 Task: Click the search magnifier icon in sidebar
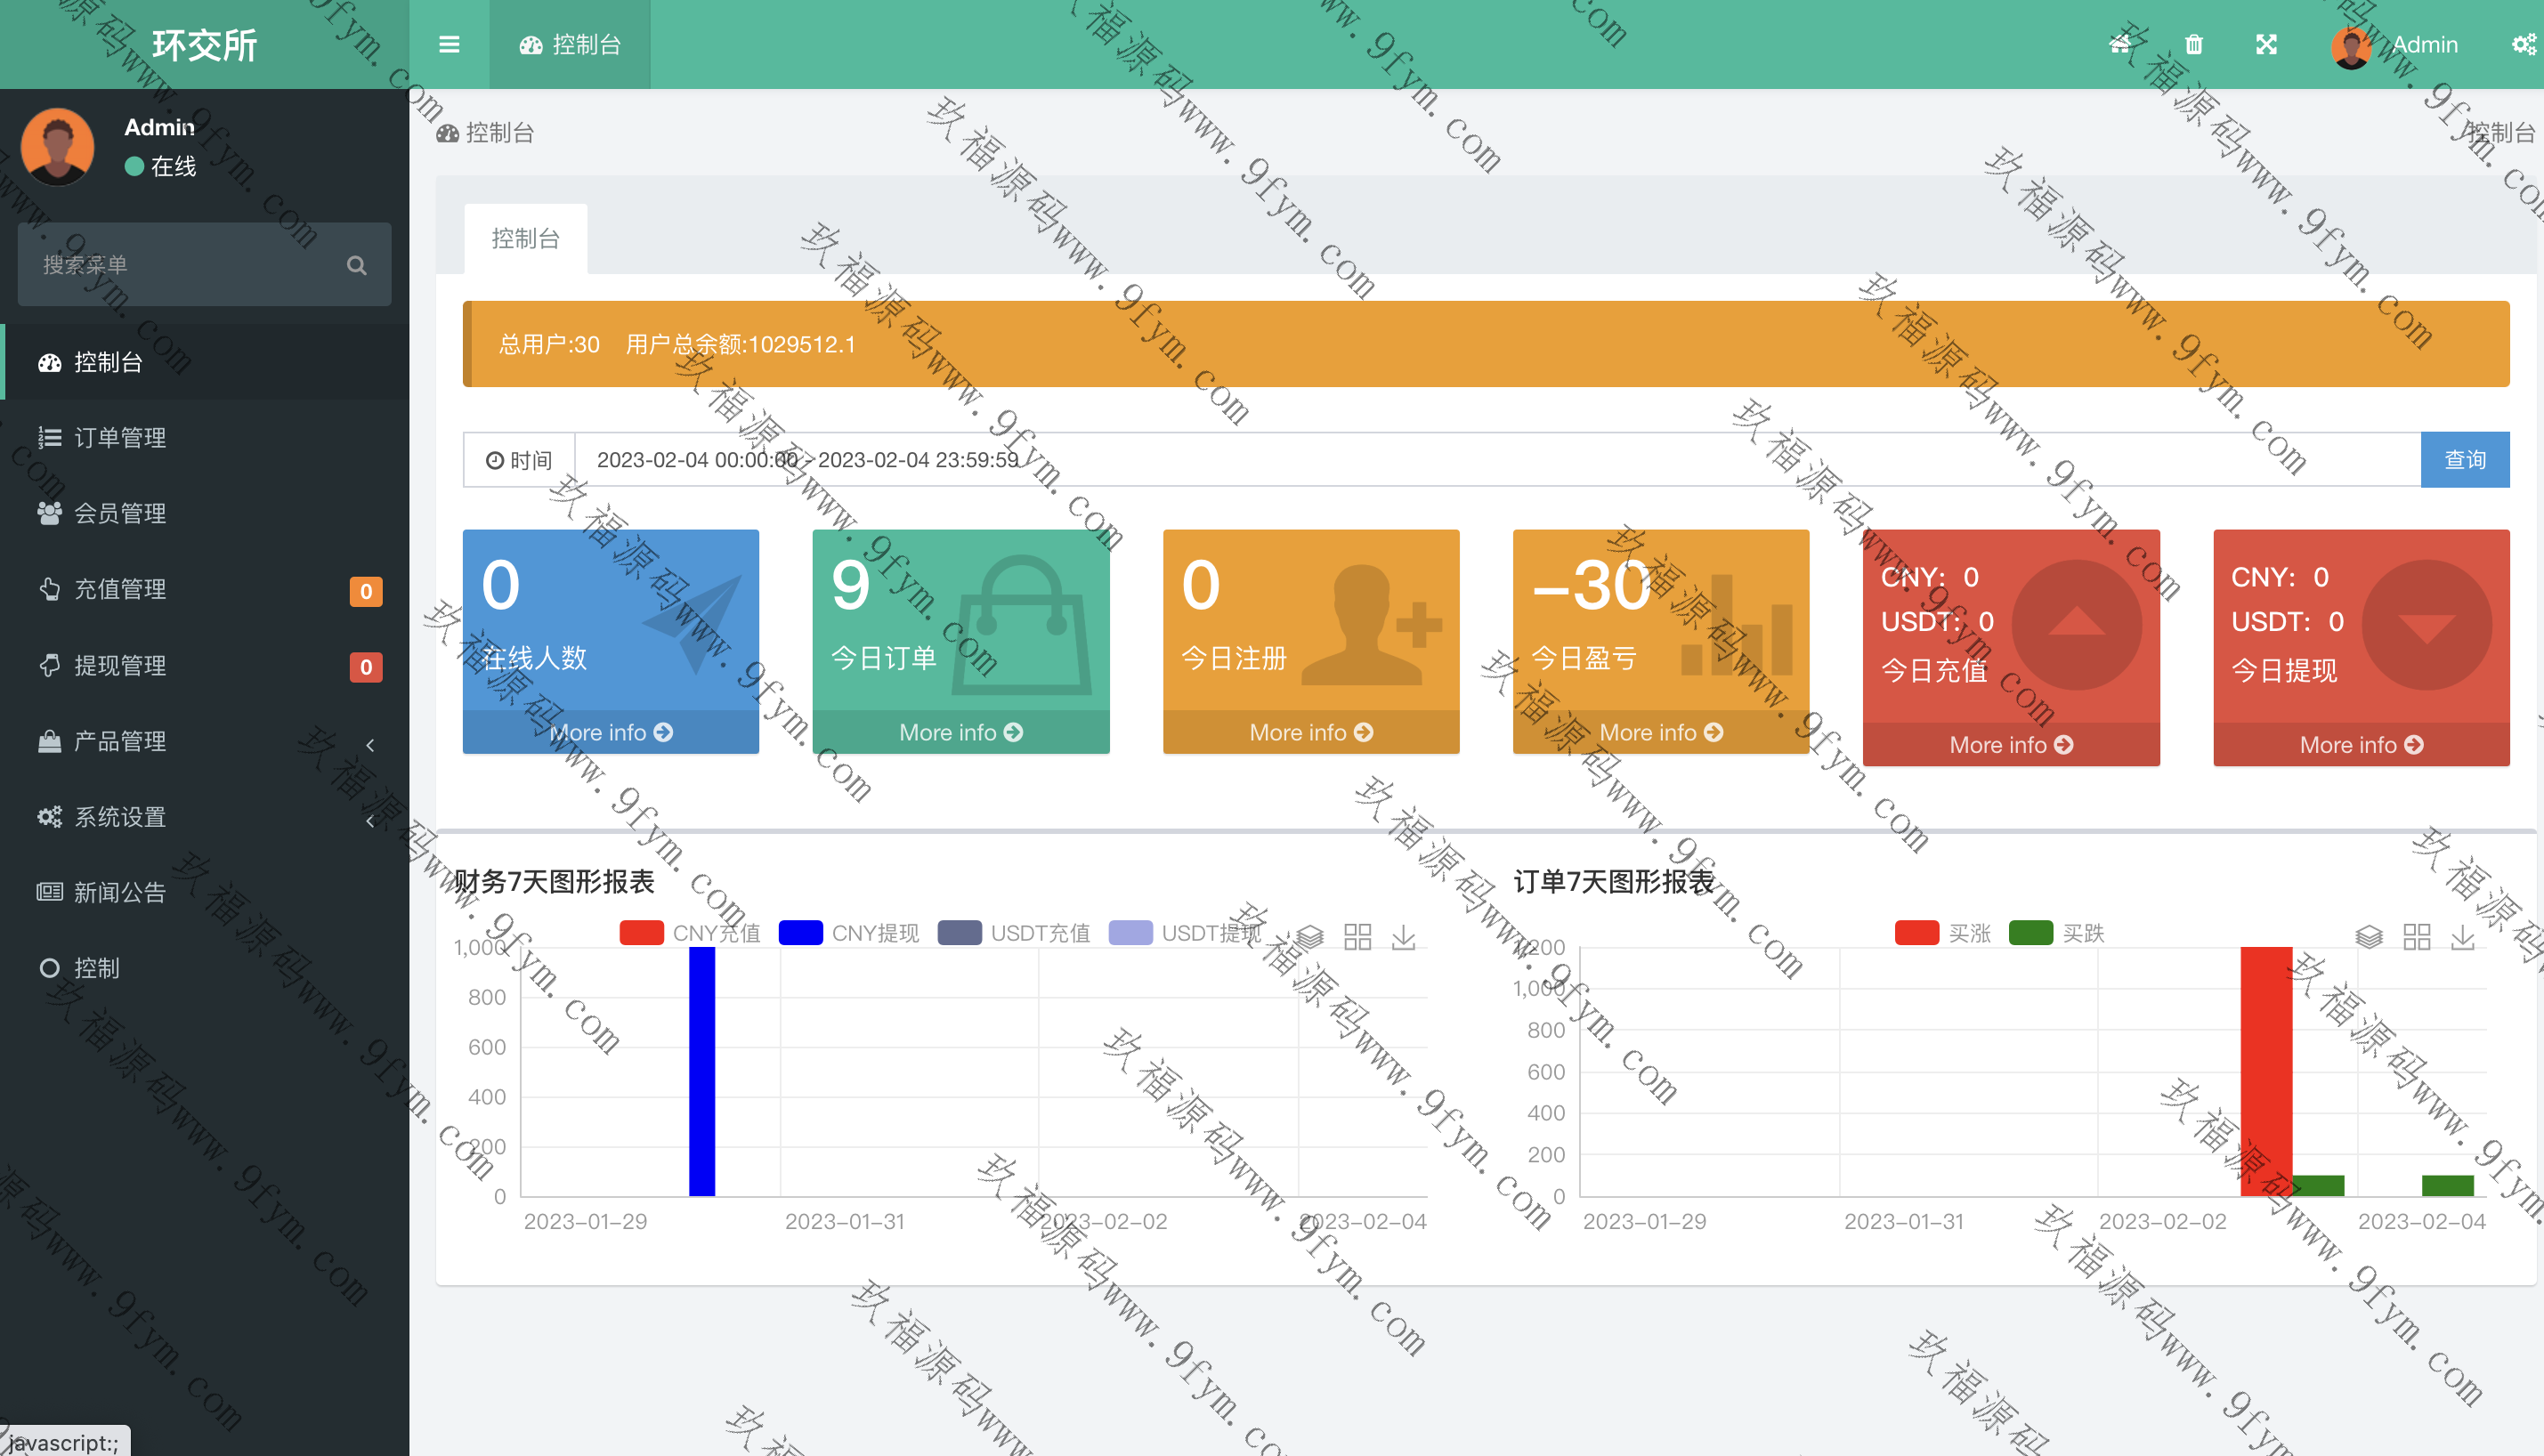point(356,265)
